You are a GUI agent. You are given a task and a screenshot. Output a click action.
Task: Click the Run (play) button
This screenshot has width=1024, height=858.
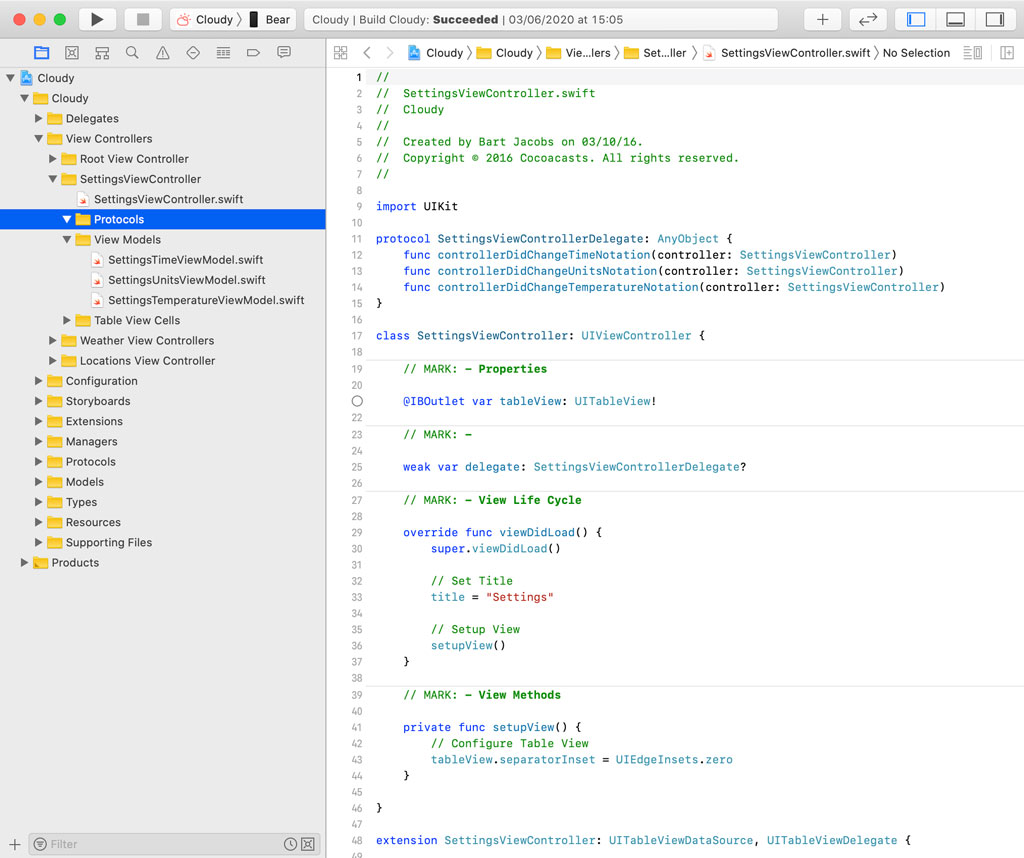97,19
